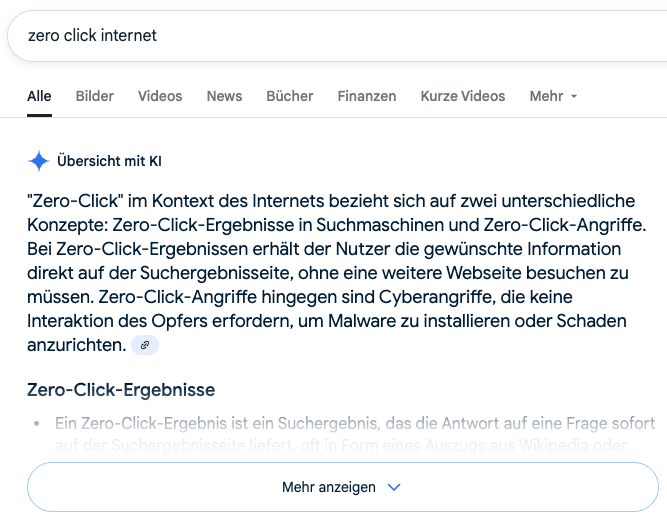Switch to the Bilder tab
667x524 pixels.
coord(94,96)
